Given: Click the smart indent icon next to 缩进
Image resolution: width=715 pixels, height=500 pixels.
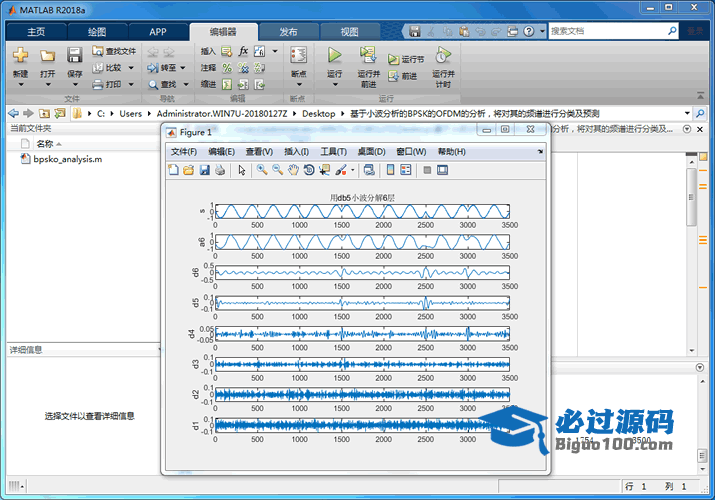Looking at the screenshot, I should coord(227,84).
